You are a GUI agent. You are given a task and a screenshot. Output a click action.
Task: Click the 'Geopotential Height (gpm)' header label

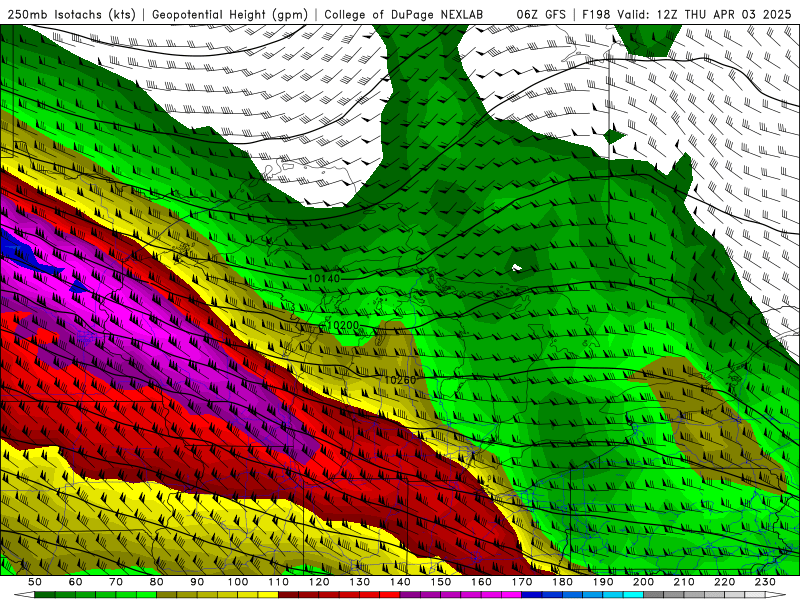230,14
